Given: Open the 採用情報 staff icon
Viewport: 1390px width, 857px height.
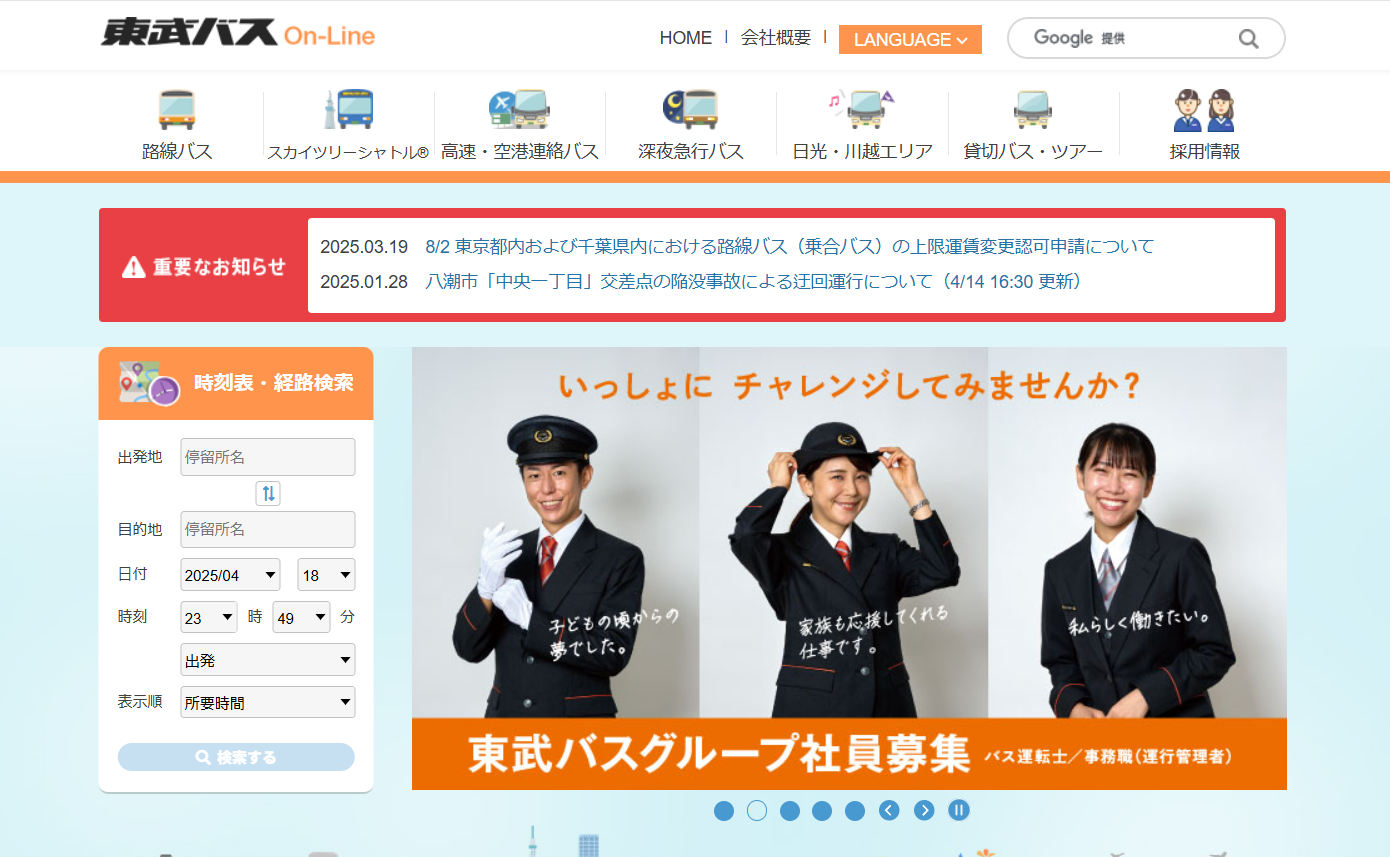Looking at the screenshot, I should click(1204, 110).
